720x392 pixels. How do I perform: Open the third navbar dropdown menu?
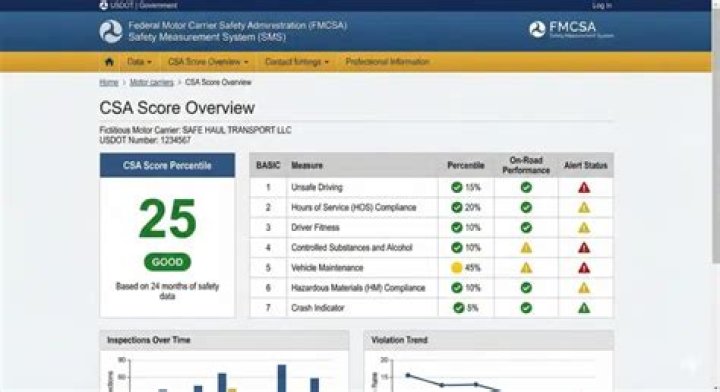pos(297,62)
